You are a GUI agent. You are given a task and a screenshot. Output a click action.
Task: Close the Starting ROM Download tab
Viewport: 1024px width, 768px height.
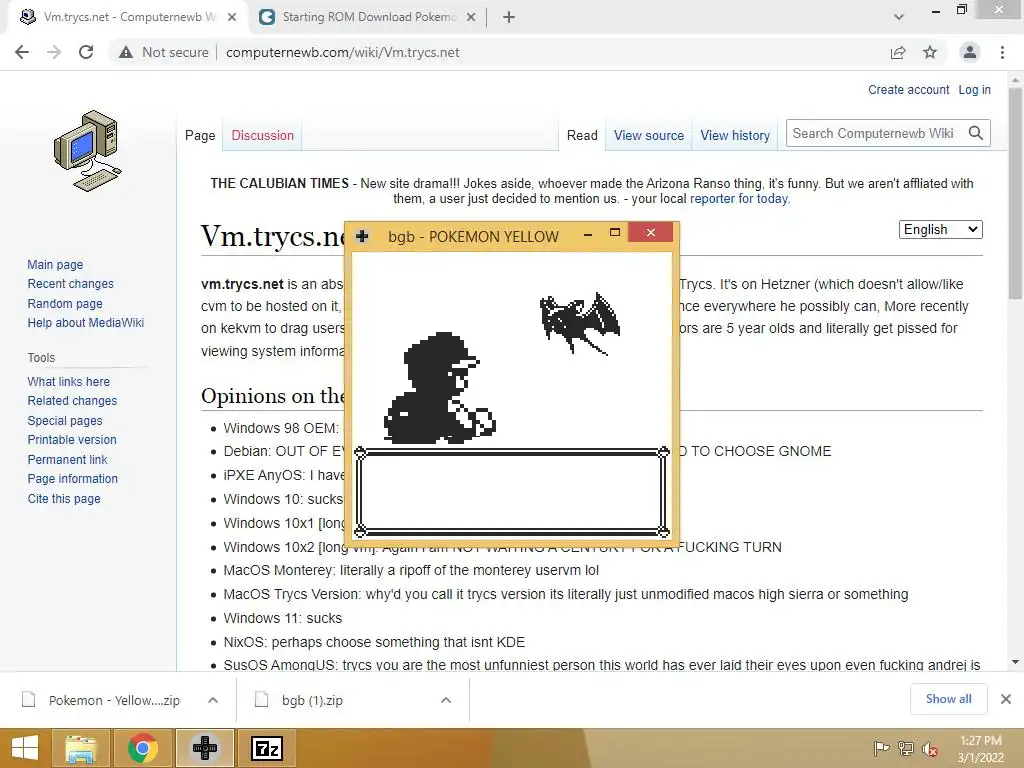coord(471,18)
